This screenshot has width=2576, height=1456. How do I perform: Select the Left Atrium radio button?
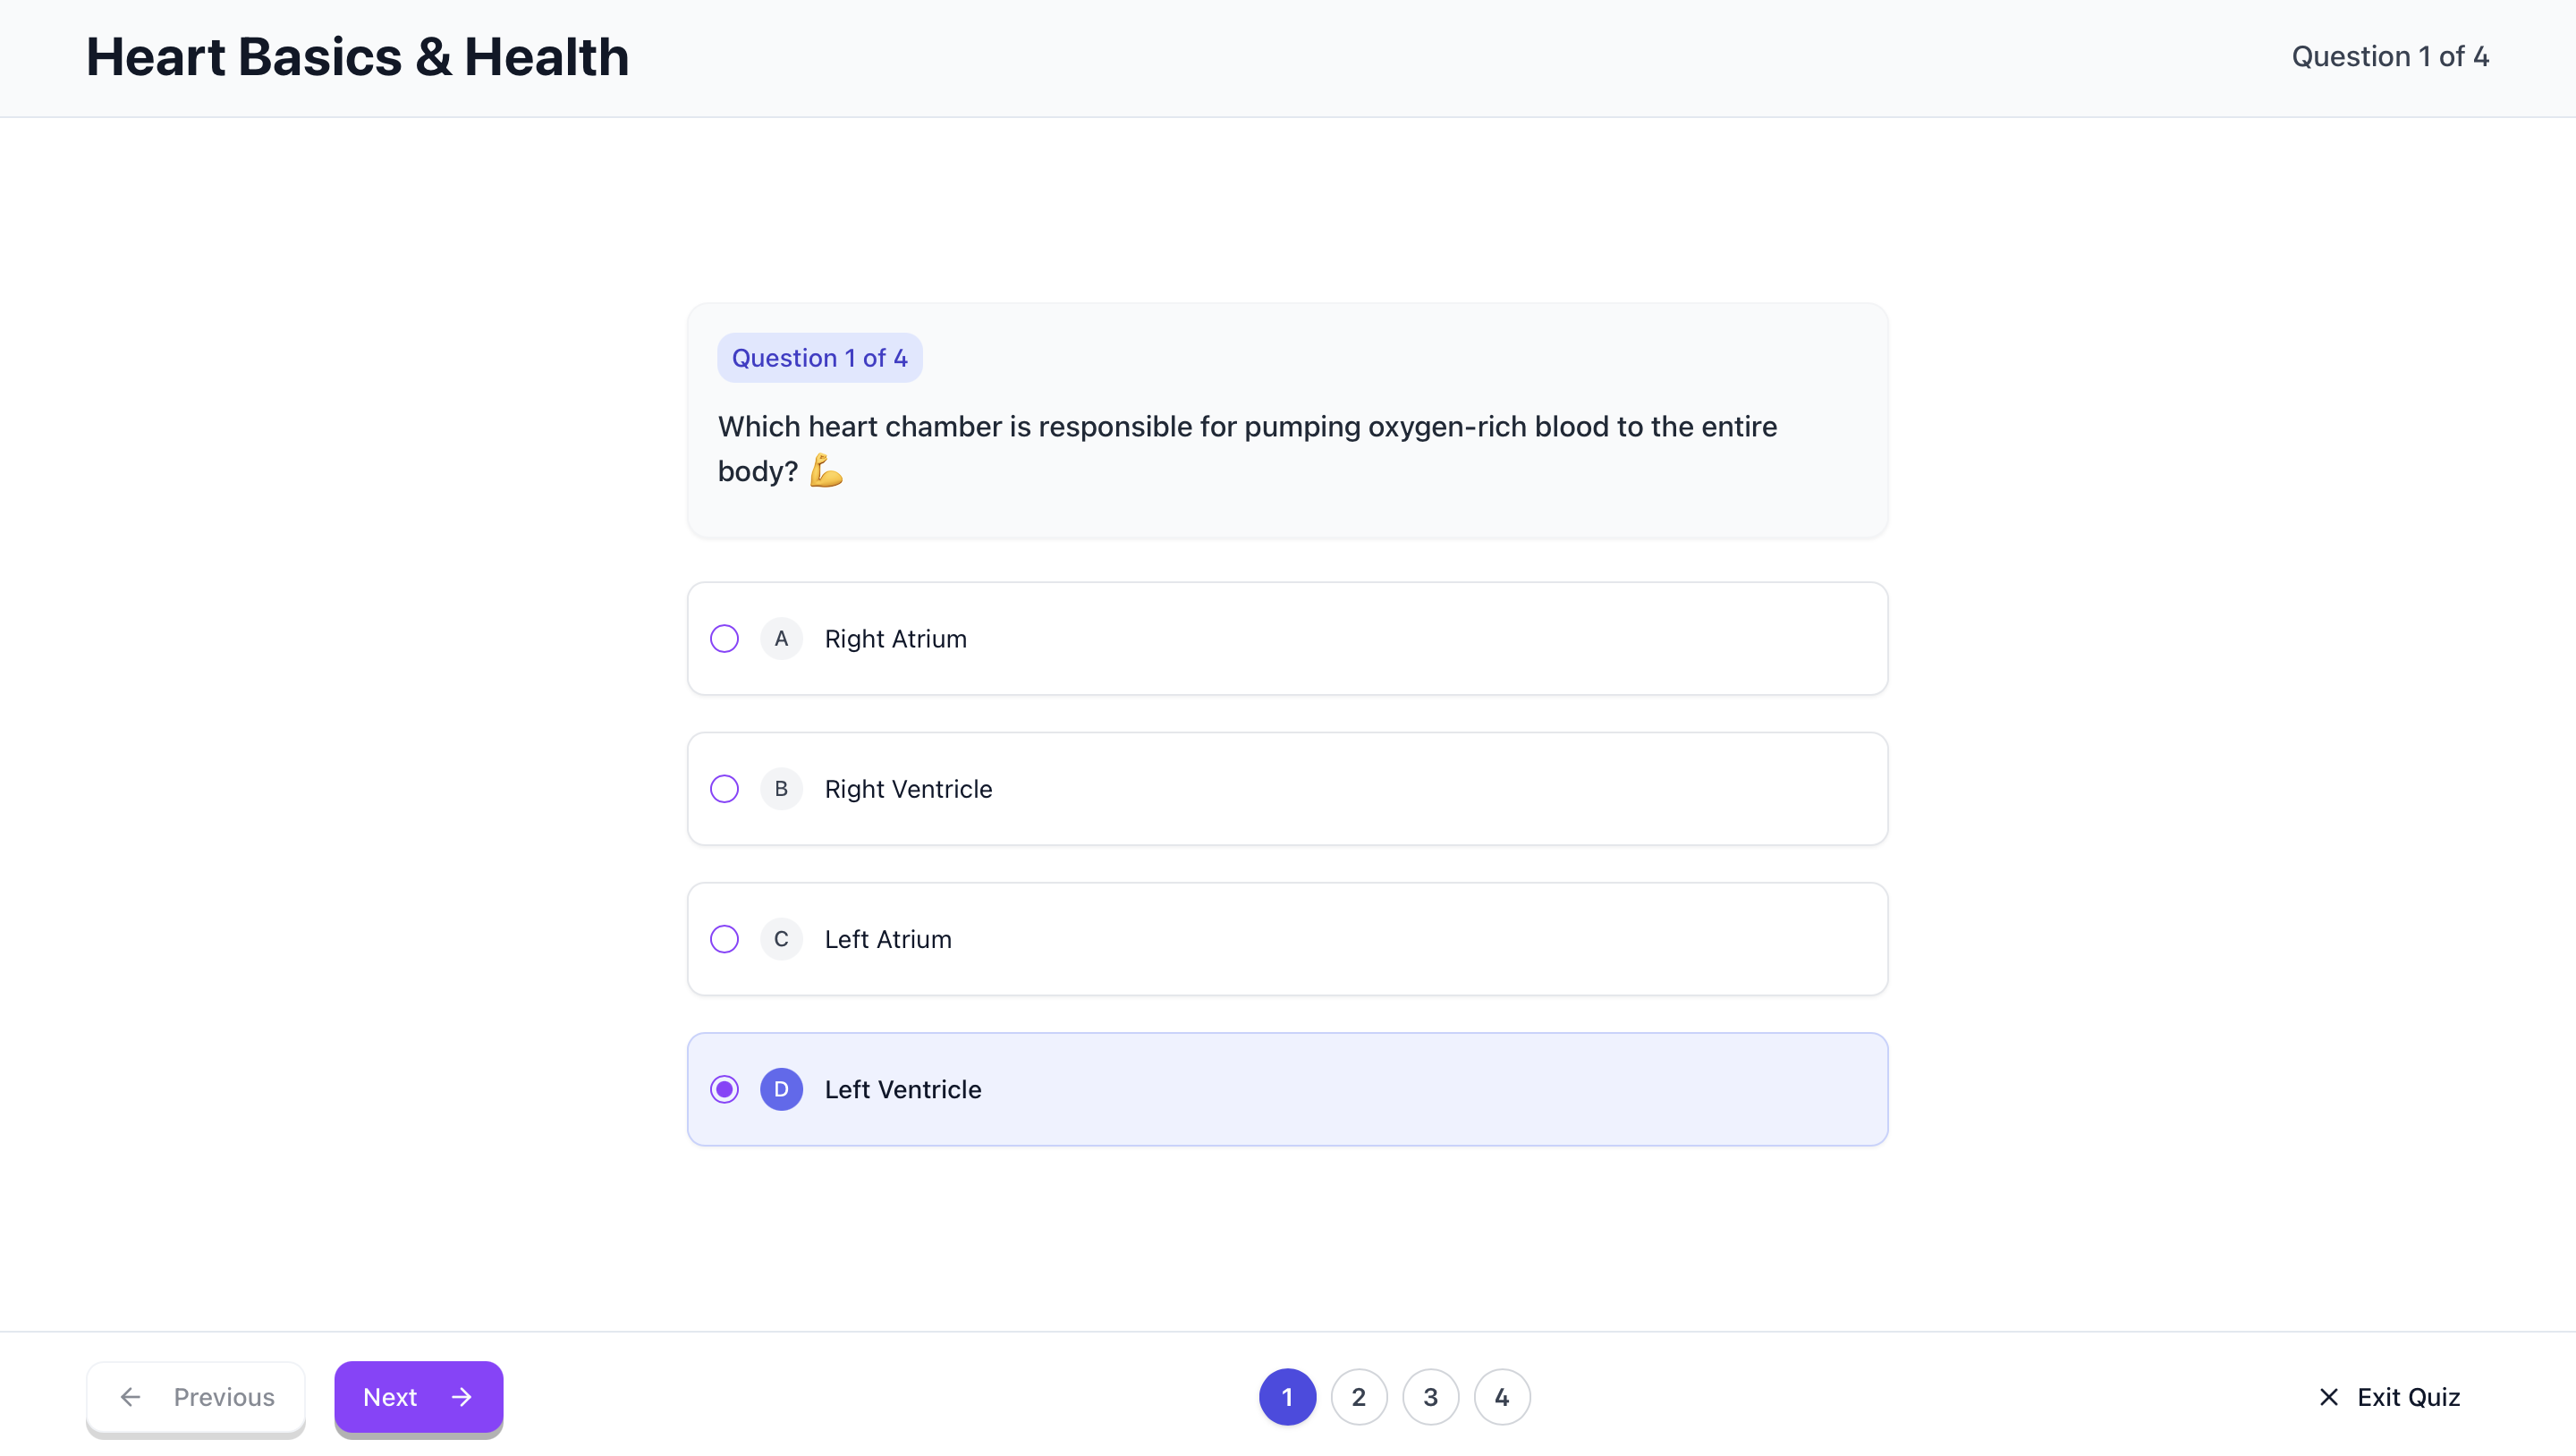pos(724,939)
